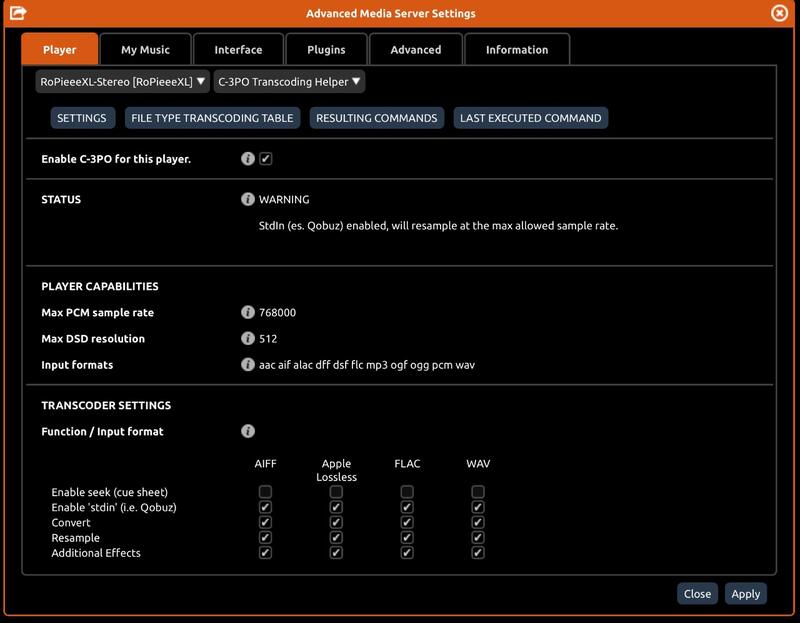Click info icon for Max PCM sample rate
The image size is (800, 623).
pyautogui.click(x=248, y=312)
